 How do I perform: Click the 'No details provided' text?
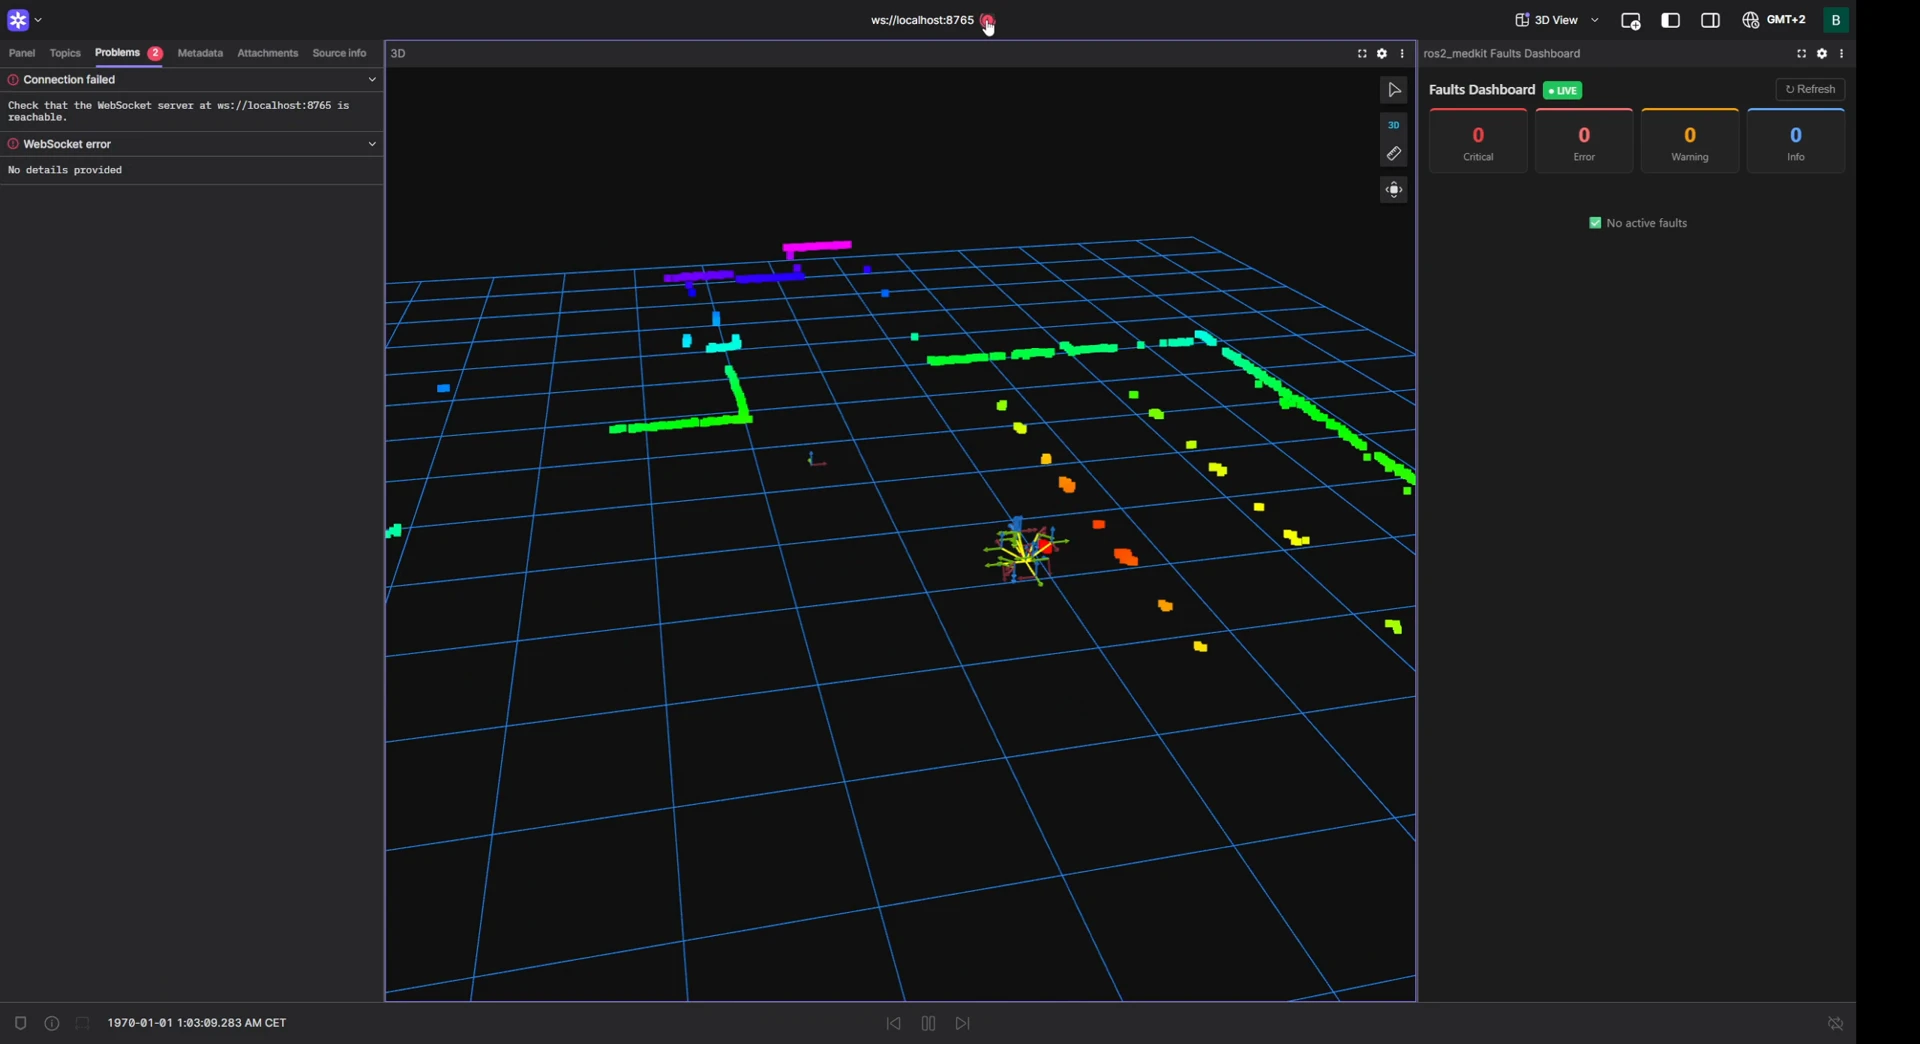[65, 170]
